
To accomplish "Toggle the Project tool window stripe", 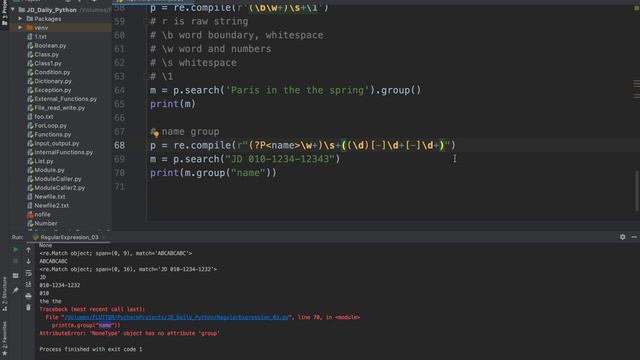I will 4,13.
